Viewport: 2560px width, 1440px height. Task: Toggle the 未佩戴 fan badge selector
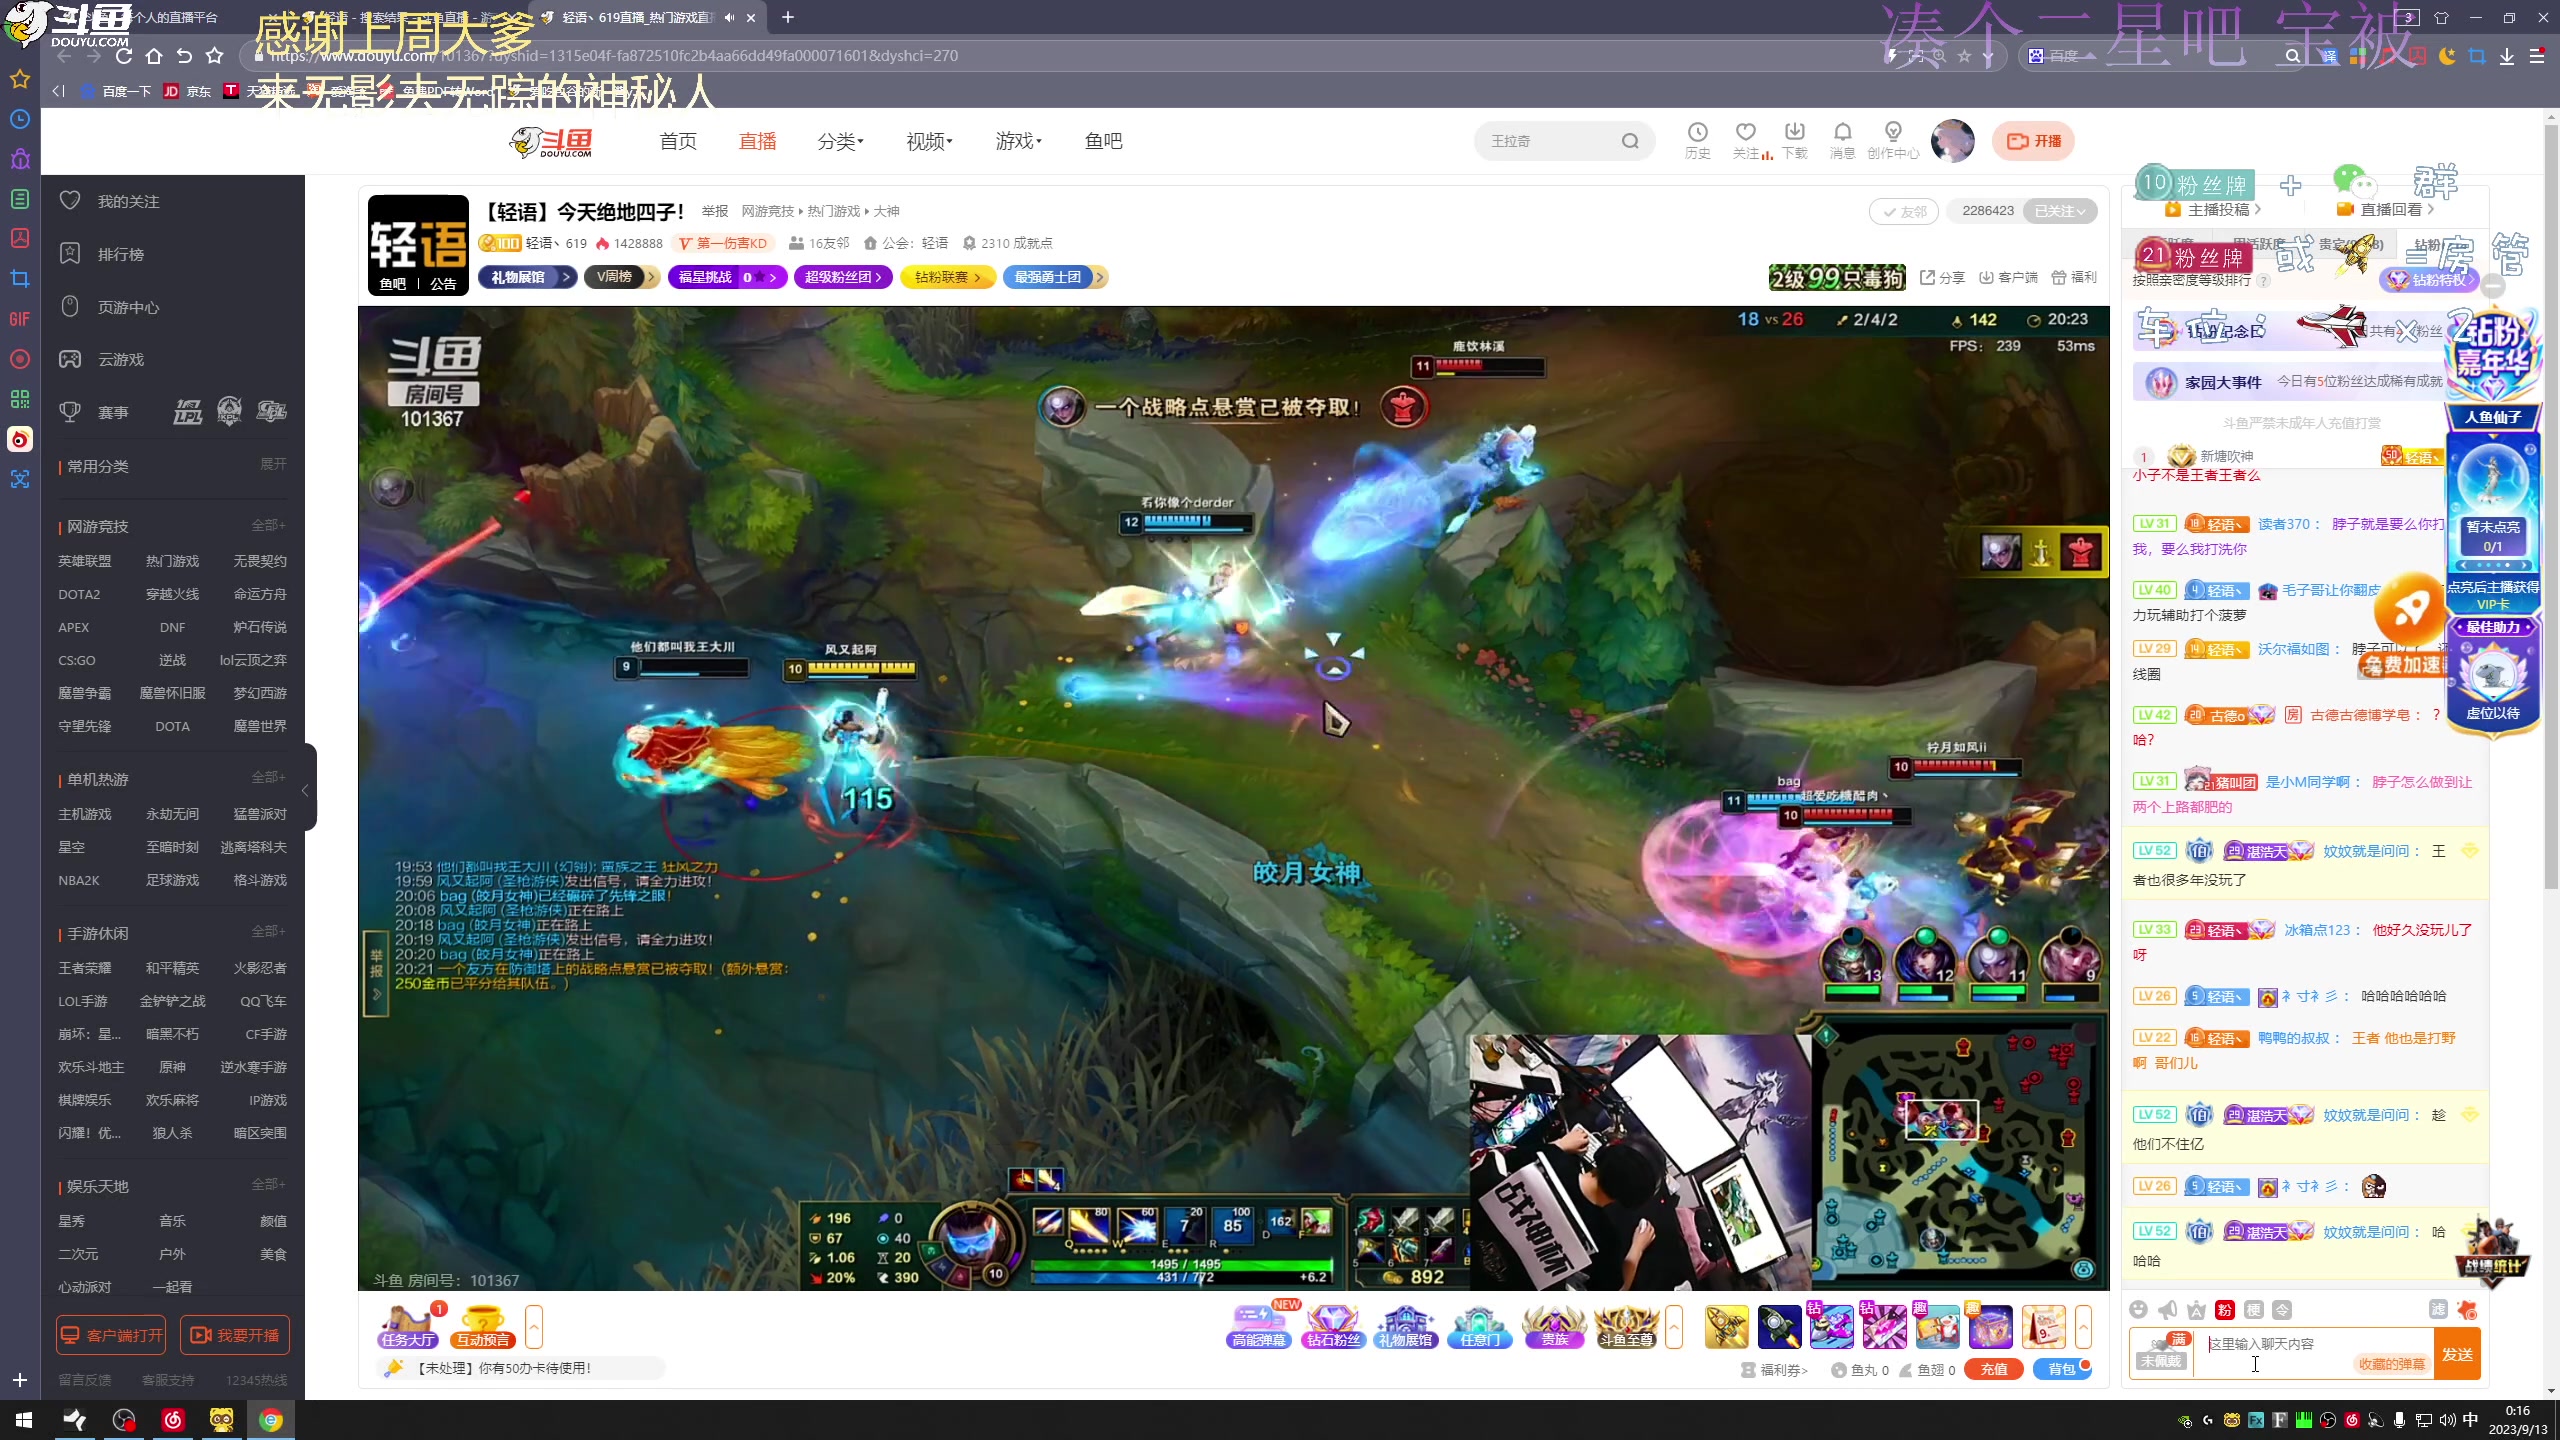2161,1354
